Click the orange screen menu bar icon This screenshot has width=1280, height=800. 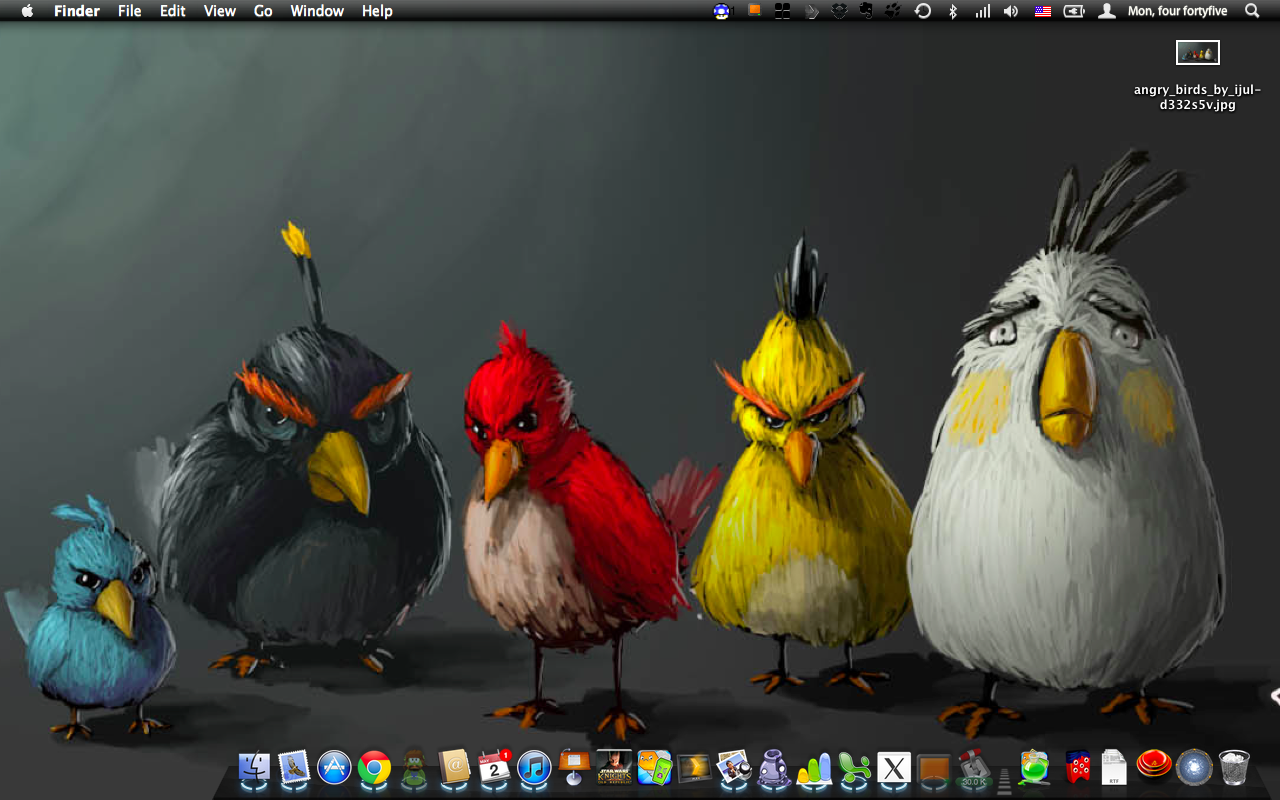pyautogui.click(x=754, y=10)
